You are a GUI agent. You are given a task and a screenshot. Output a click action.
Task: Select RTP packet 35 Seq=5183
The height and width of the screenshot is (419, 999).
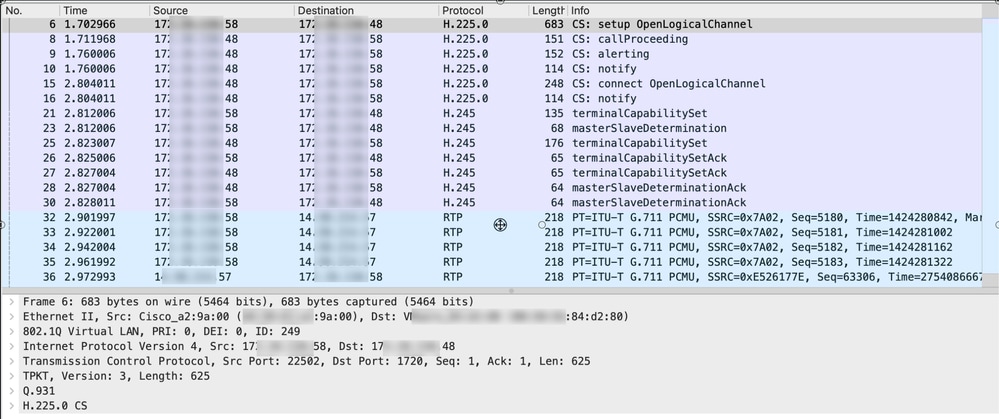(x=491, y=262)
